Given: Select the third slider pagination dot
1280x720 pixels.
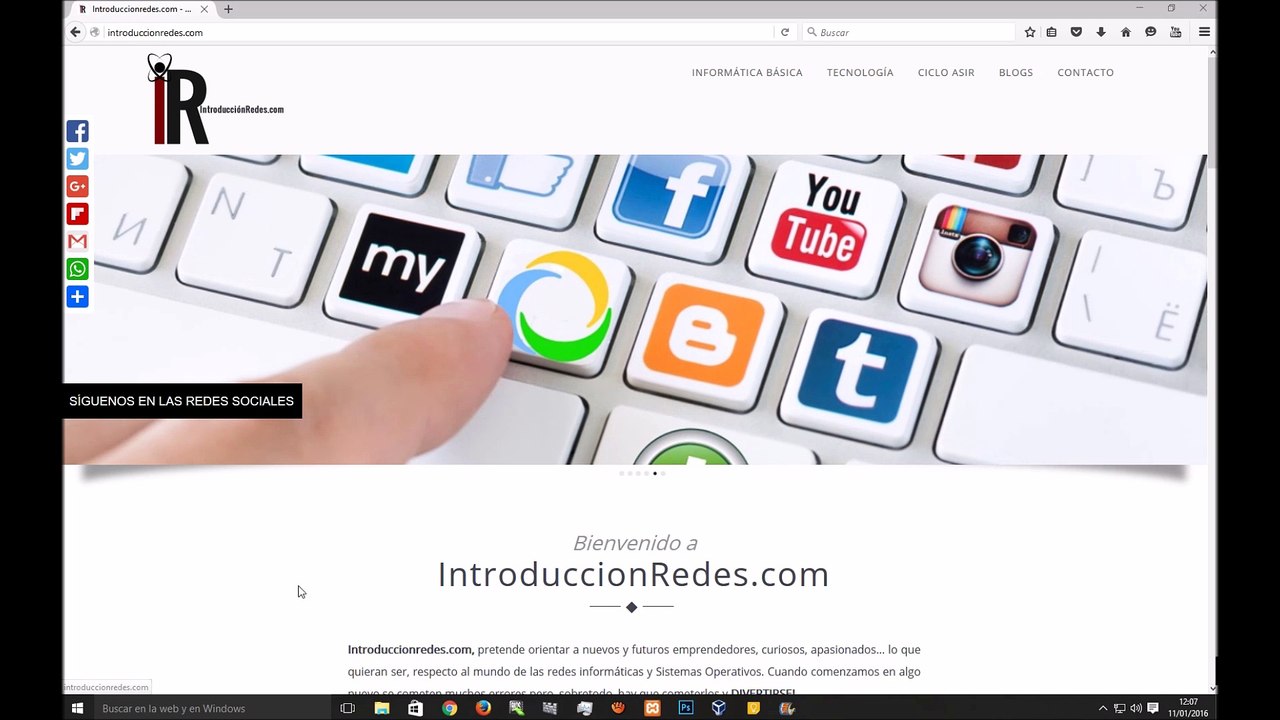Looking at the screenshot, I should [638, 473].
